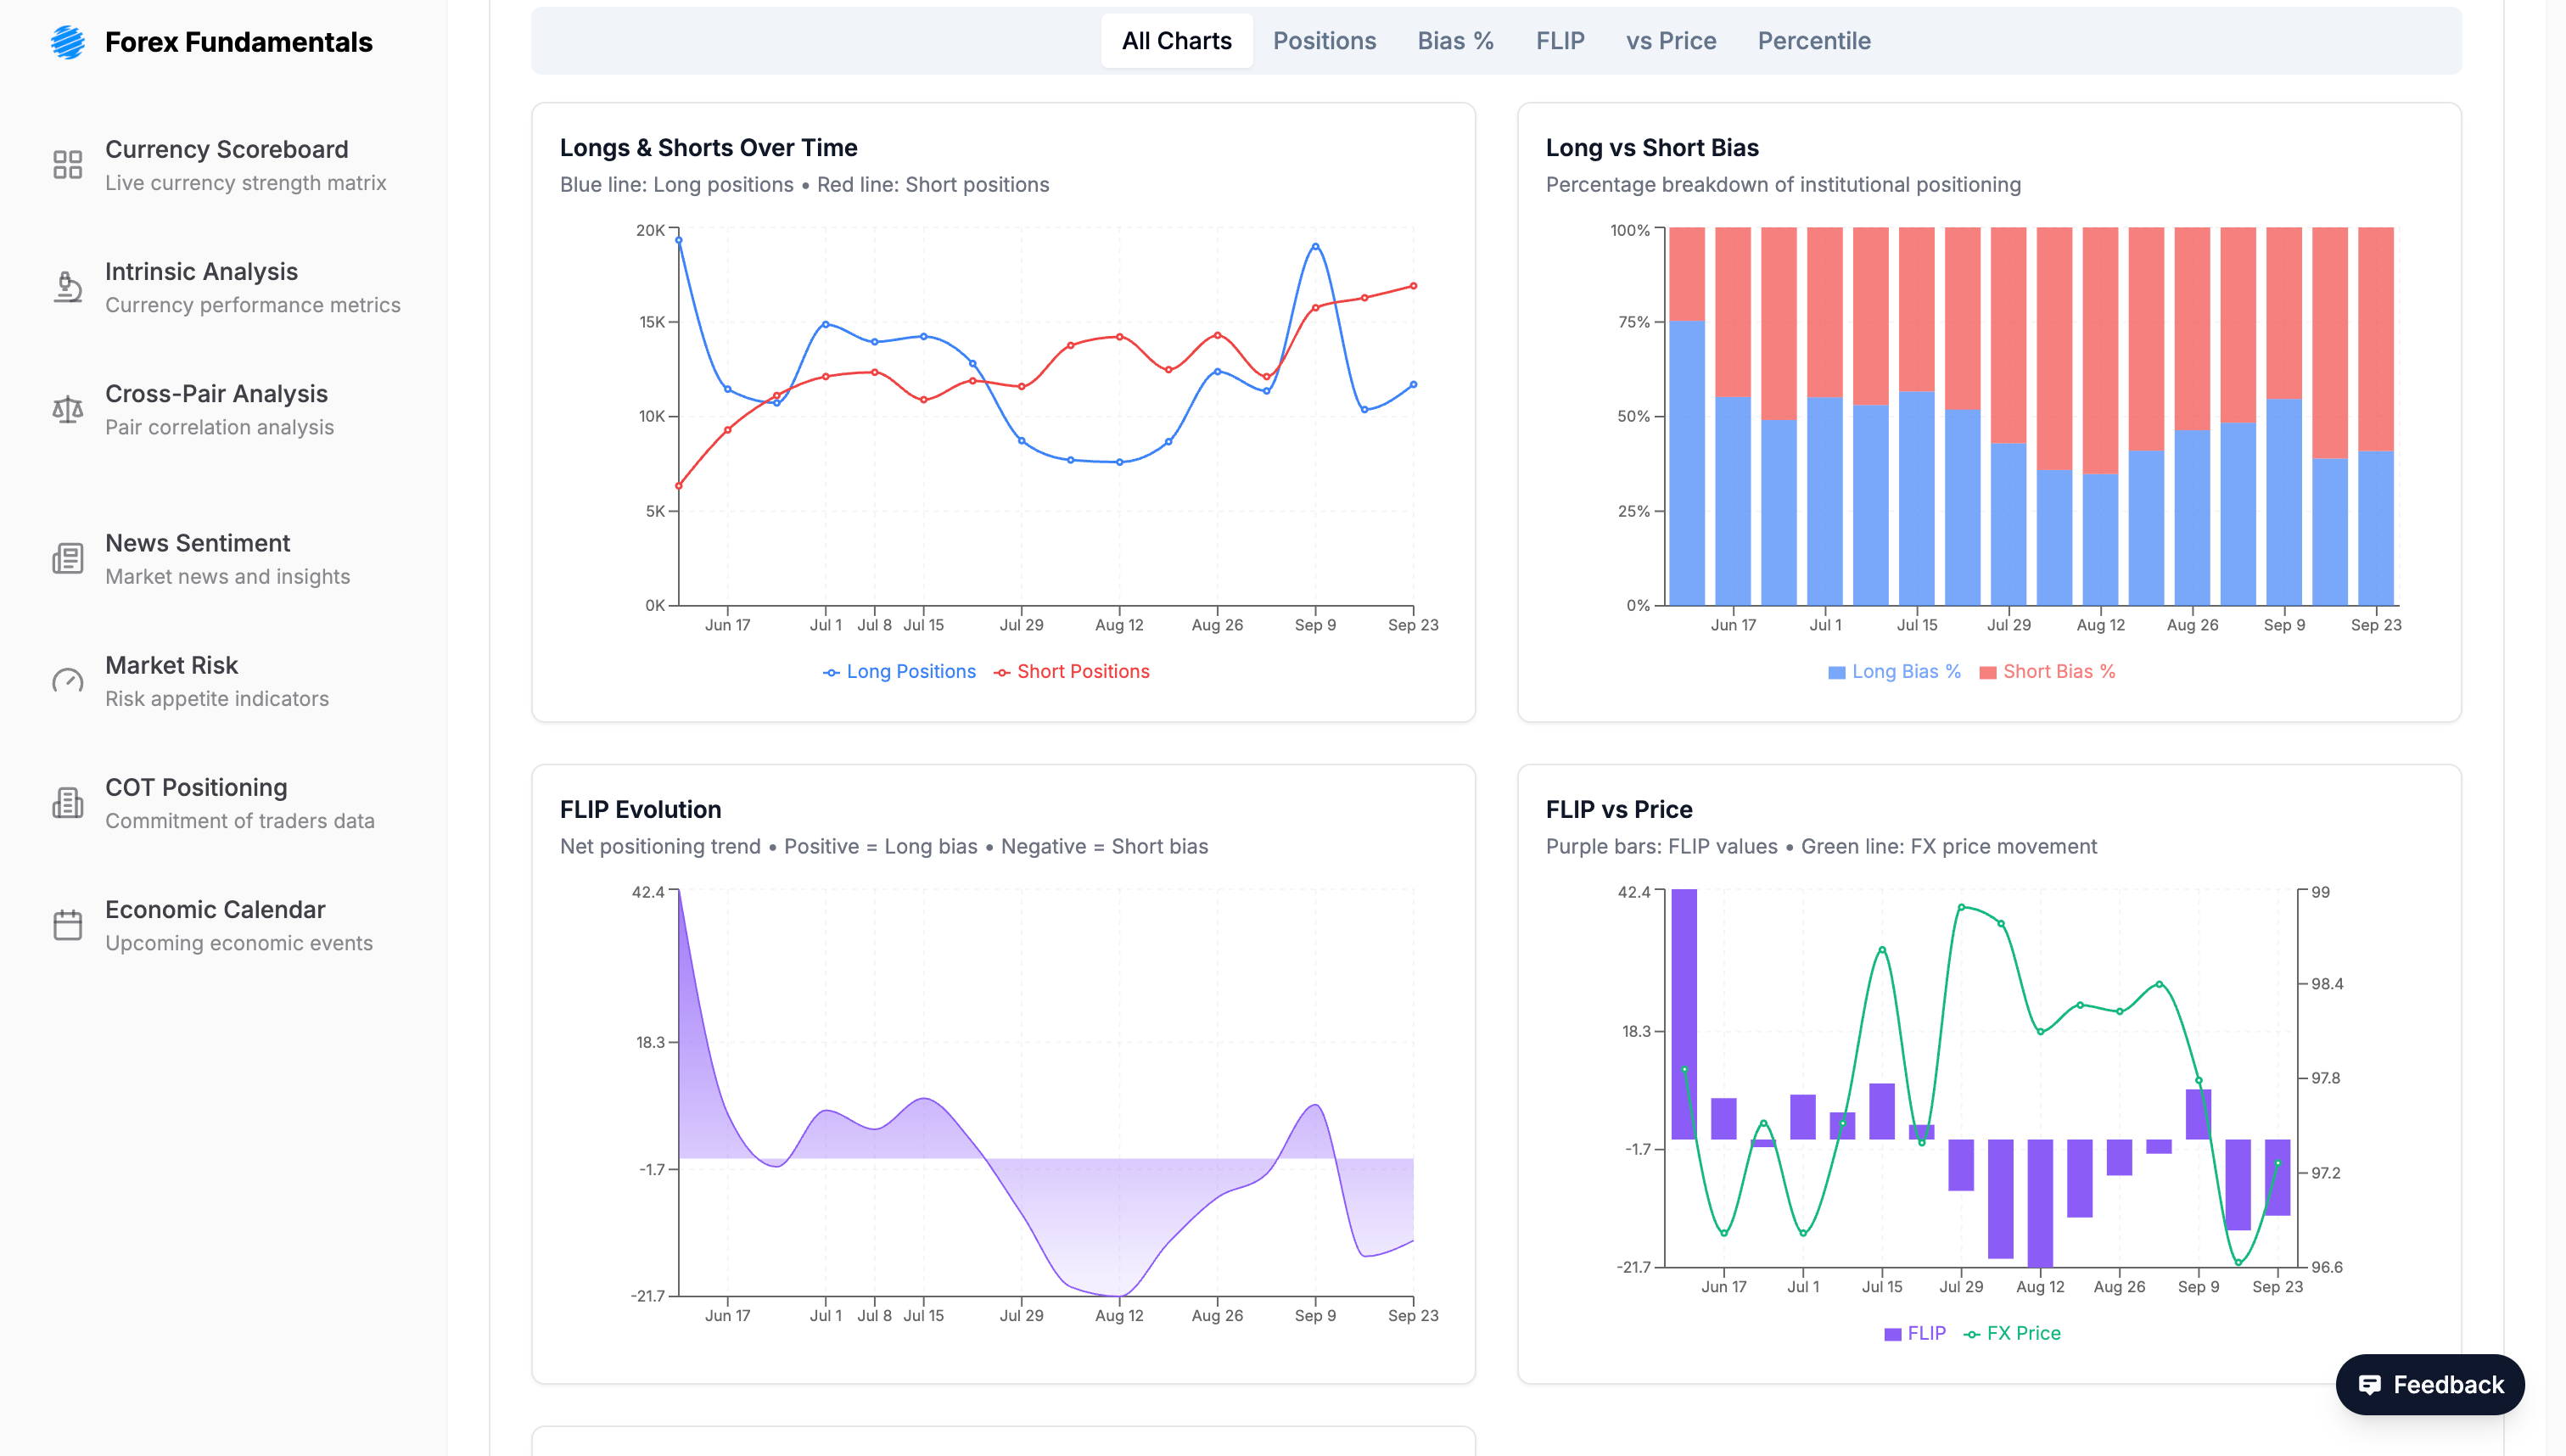Click the Feedback button
Image resolution: width=2566 pixels, height=1456 pixels.
point(2430,1385)
